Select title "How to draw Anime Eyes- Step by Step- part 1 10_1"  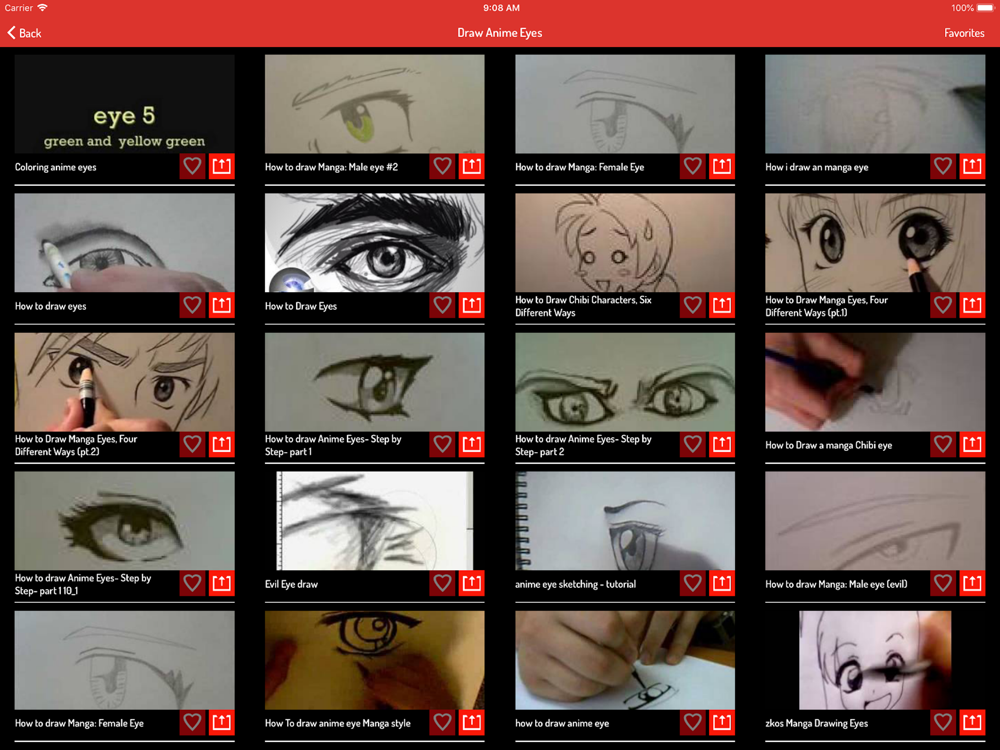click(83, 584)
